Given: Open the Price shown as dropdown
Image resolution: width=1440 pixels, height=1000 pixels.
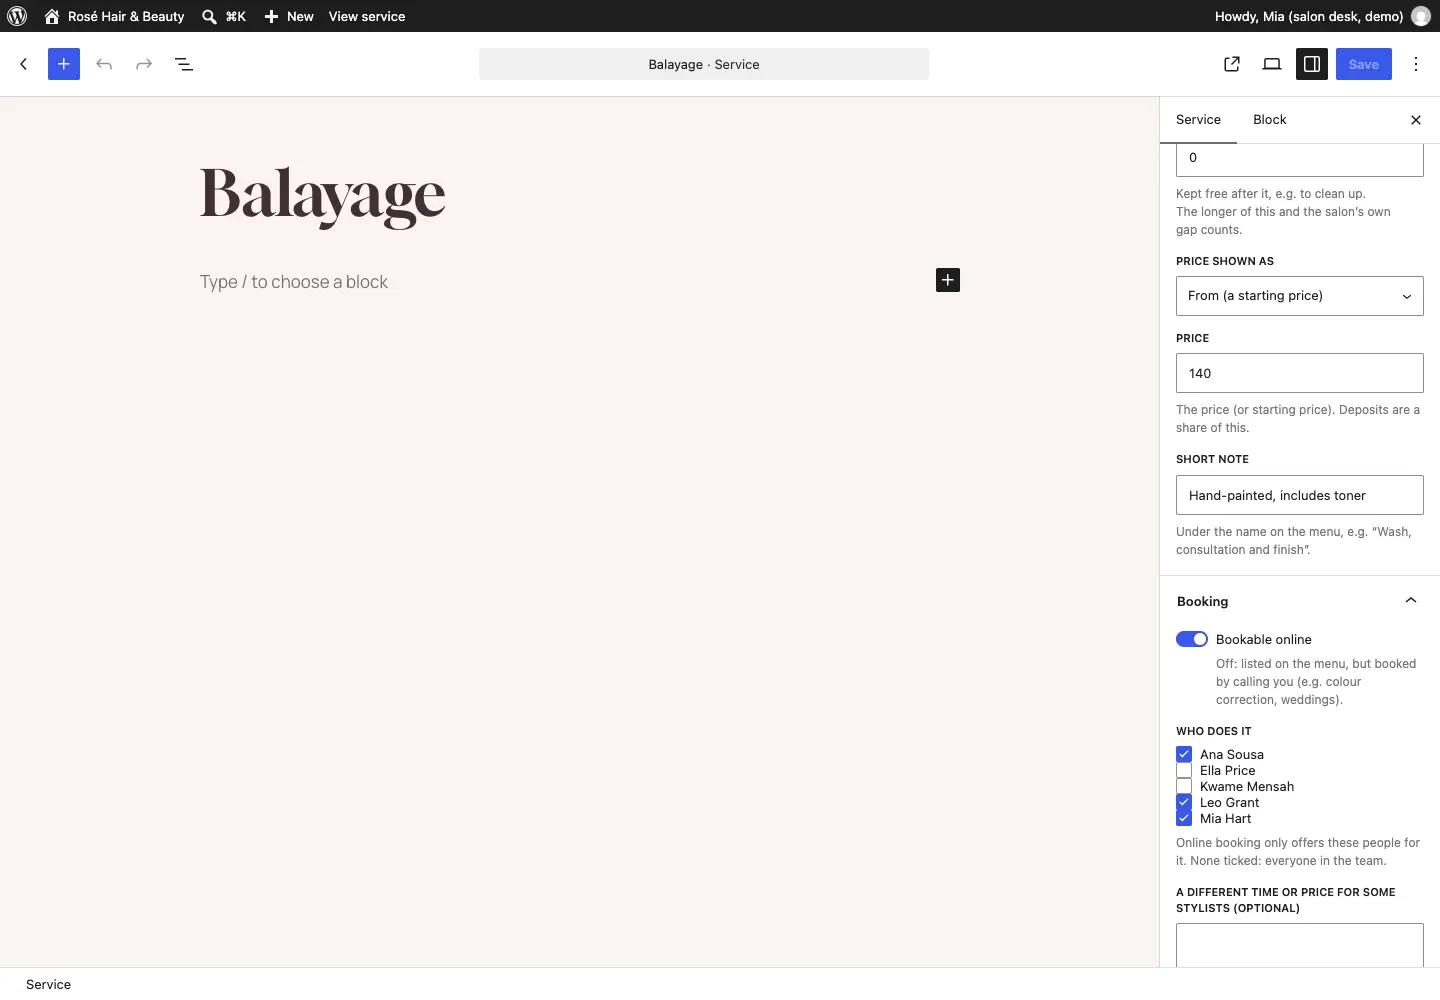Looking at the screenshot, I should [1300, 296].
